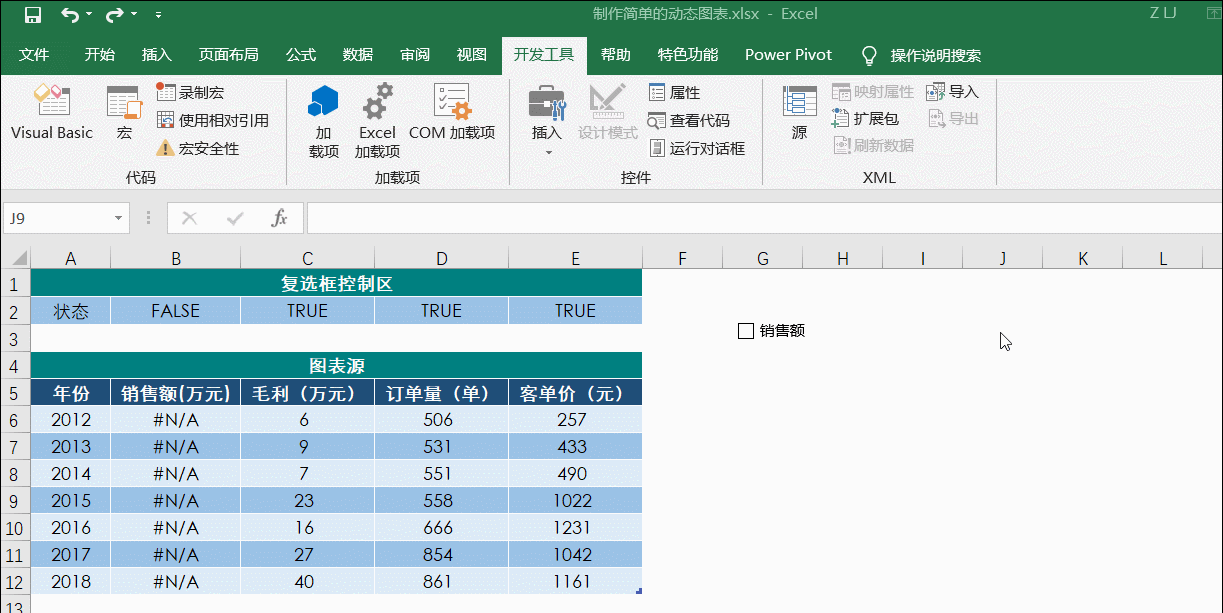This screenshot has height=613, width=1223.
Task: Switch to the 开始 (Home) tab
Action: (x=100, y=55)
